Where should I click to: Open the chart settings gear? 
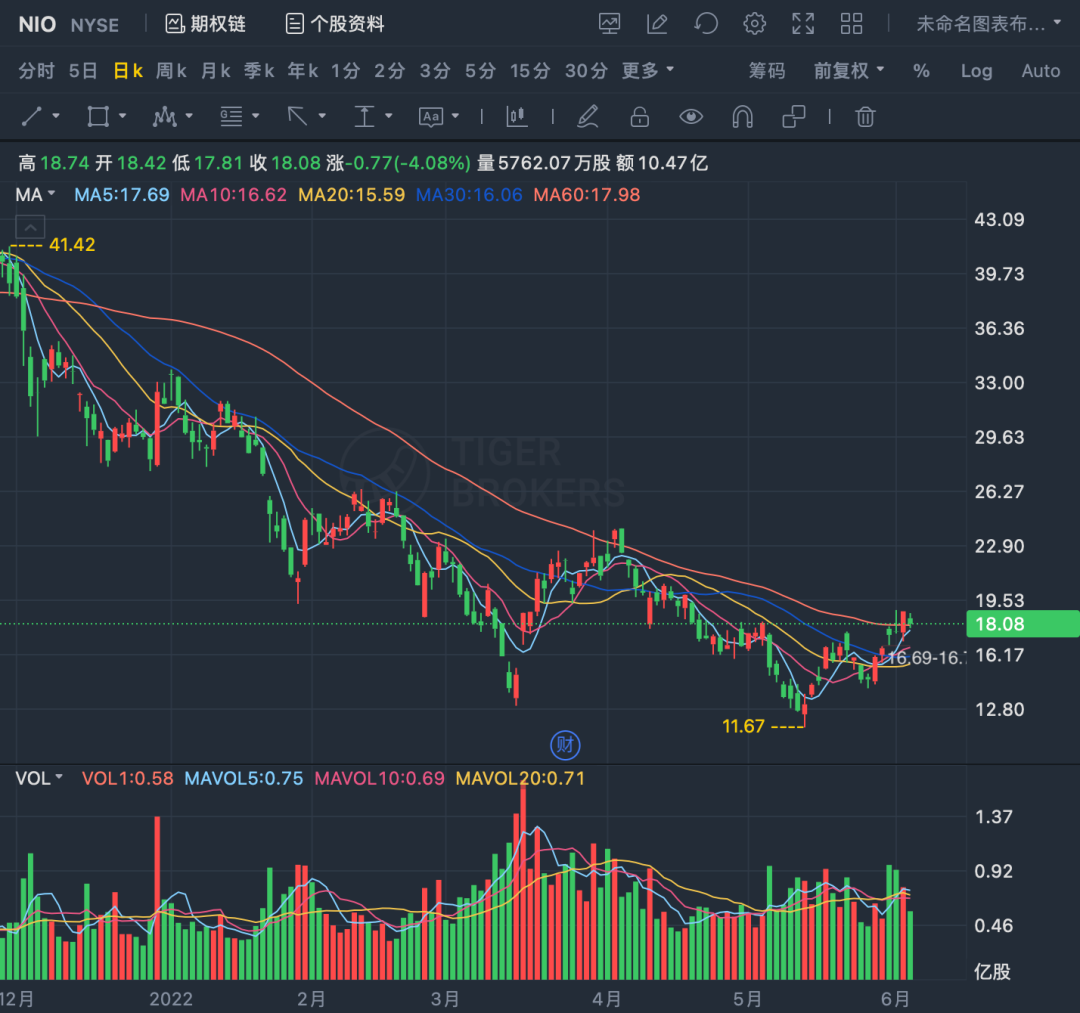pos(754,24)
